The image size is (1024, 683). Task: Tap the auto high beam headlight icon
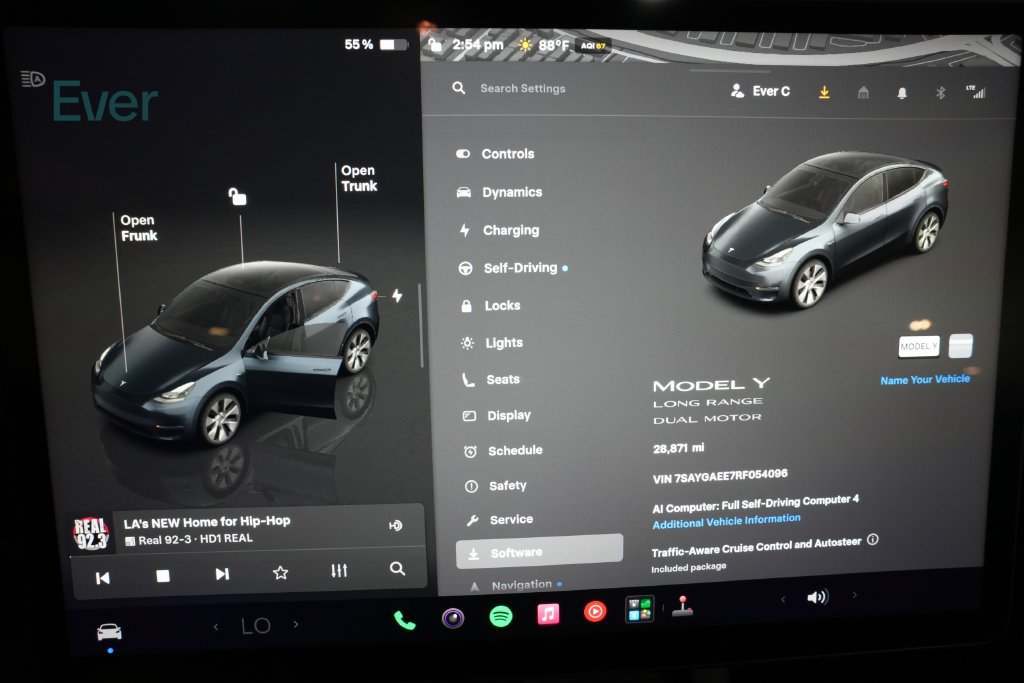(x=33, y=79)
